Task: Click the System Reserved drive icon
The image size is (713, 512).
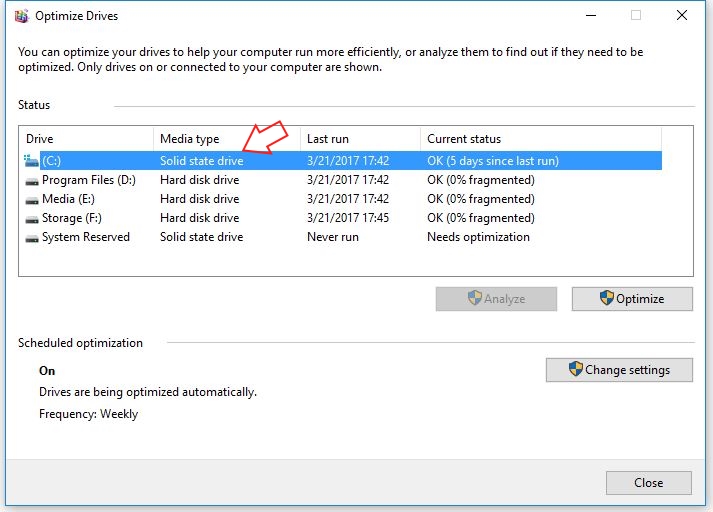Action: tap(32, 238)
